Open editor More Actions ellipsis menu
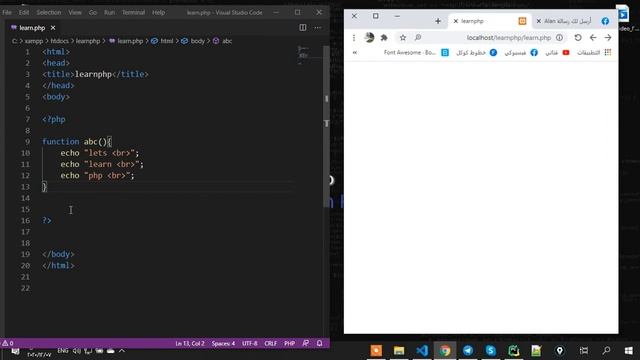 click(318, 27)
